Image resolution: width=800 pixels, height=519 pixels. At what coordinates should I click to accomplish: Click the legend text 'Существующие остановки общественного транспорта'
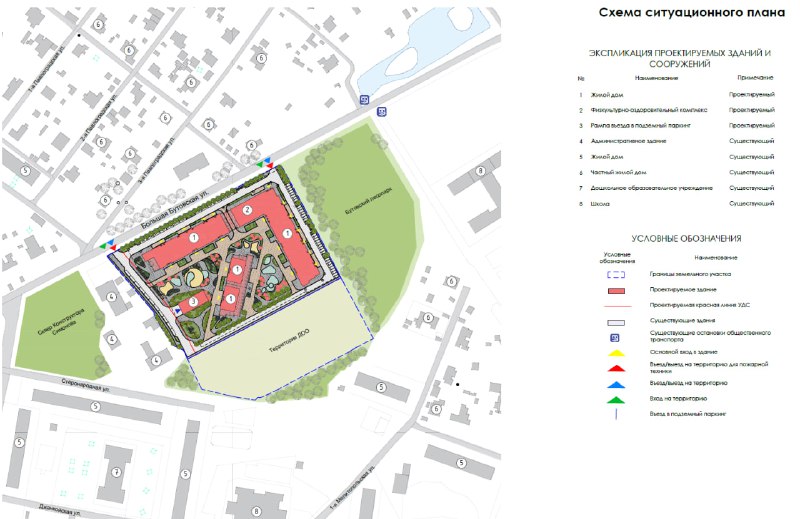[710, 336]
